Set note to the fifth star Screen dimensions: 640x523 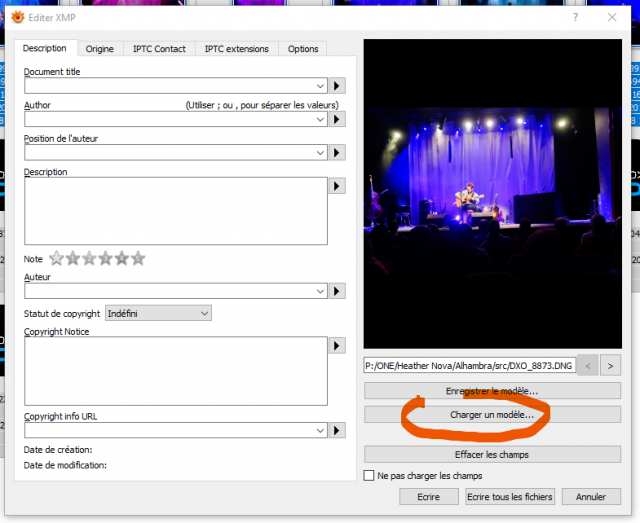tap(122, 258)
